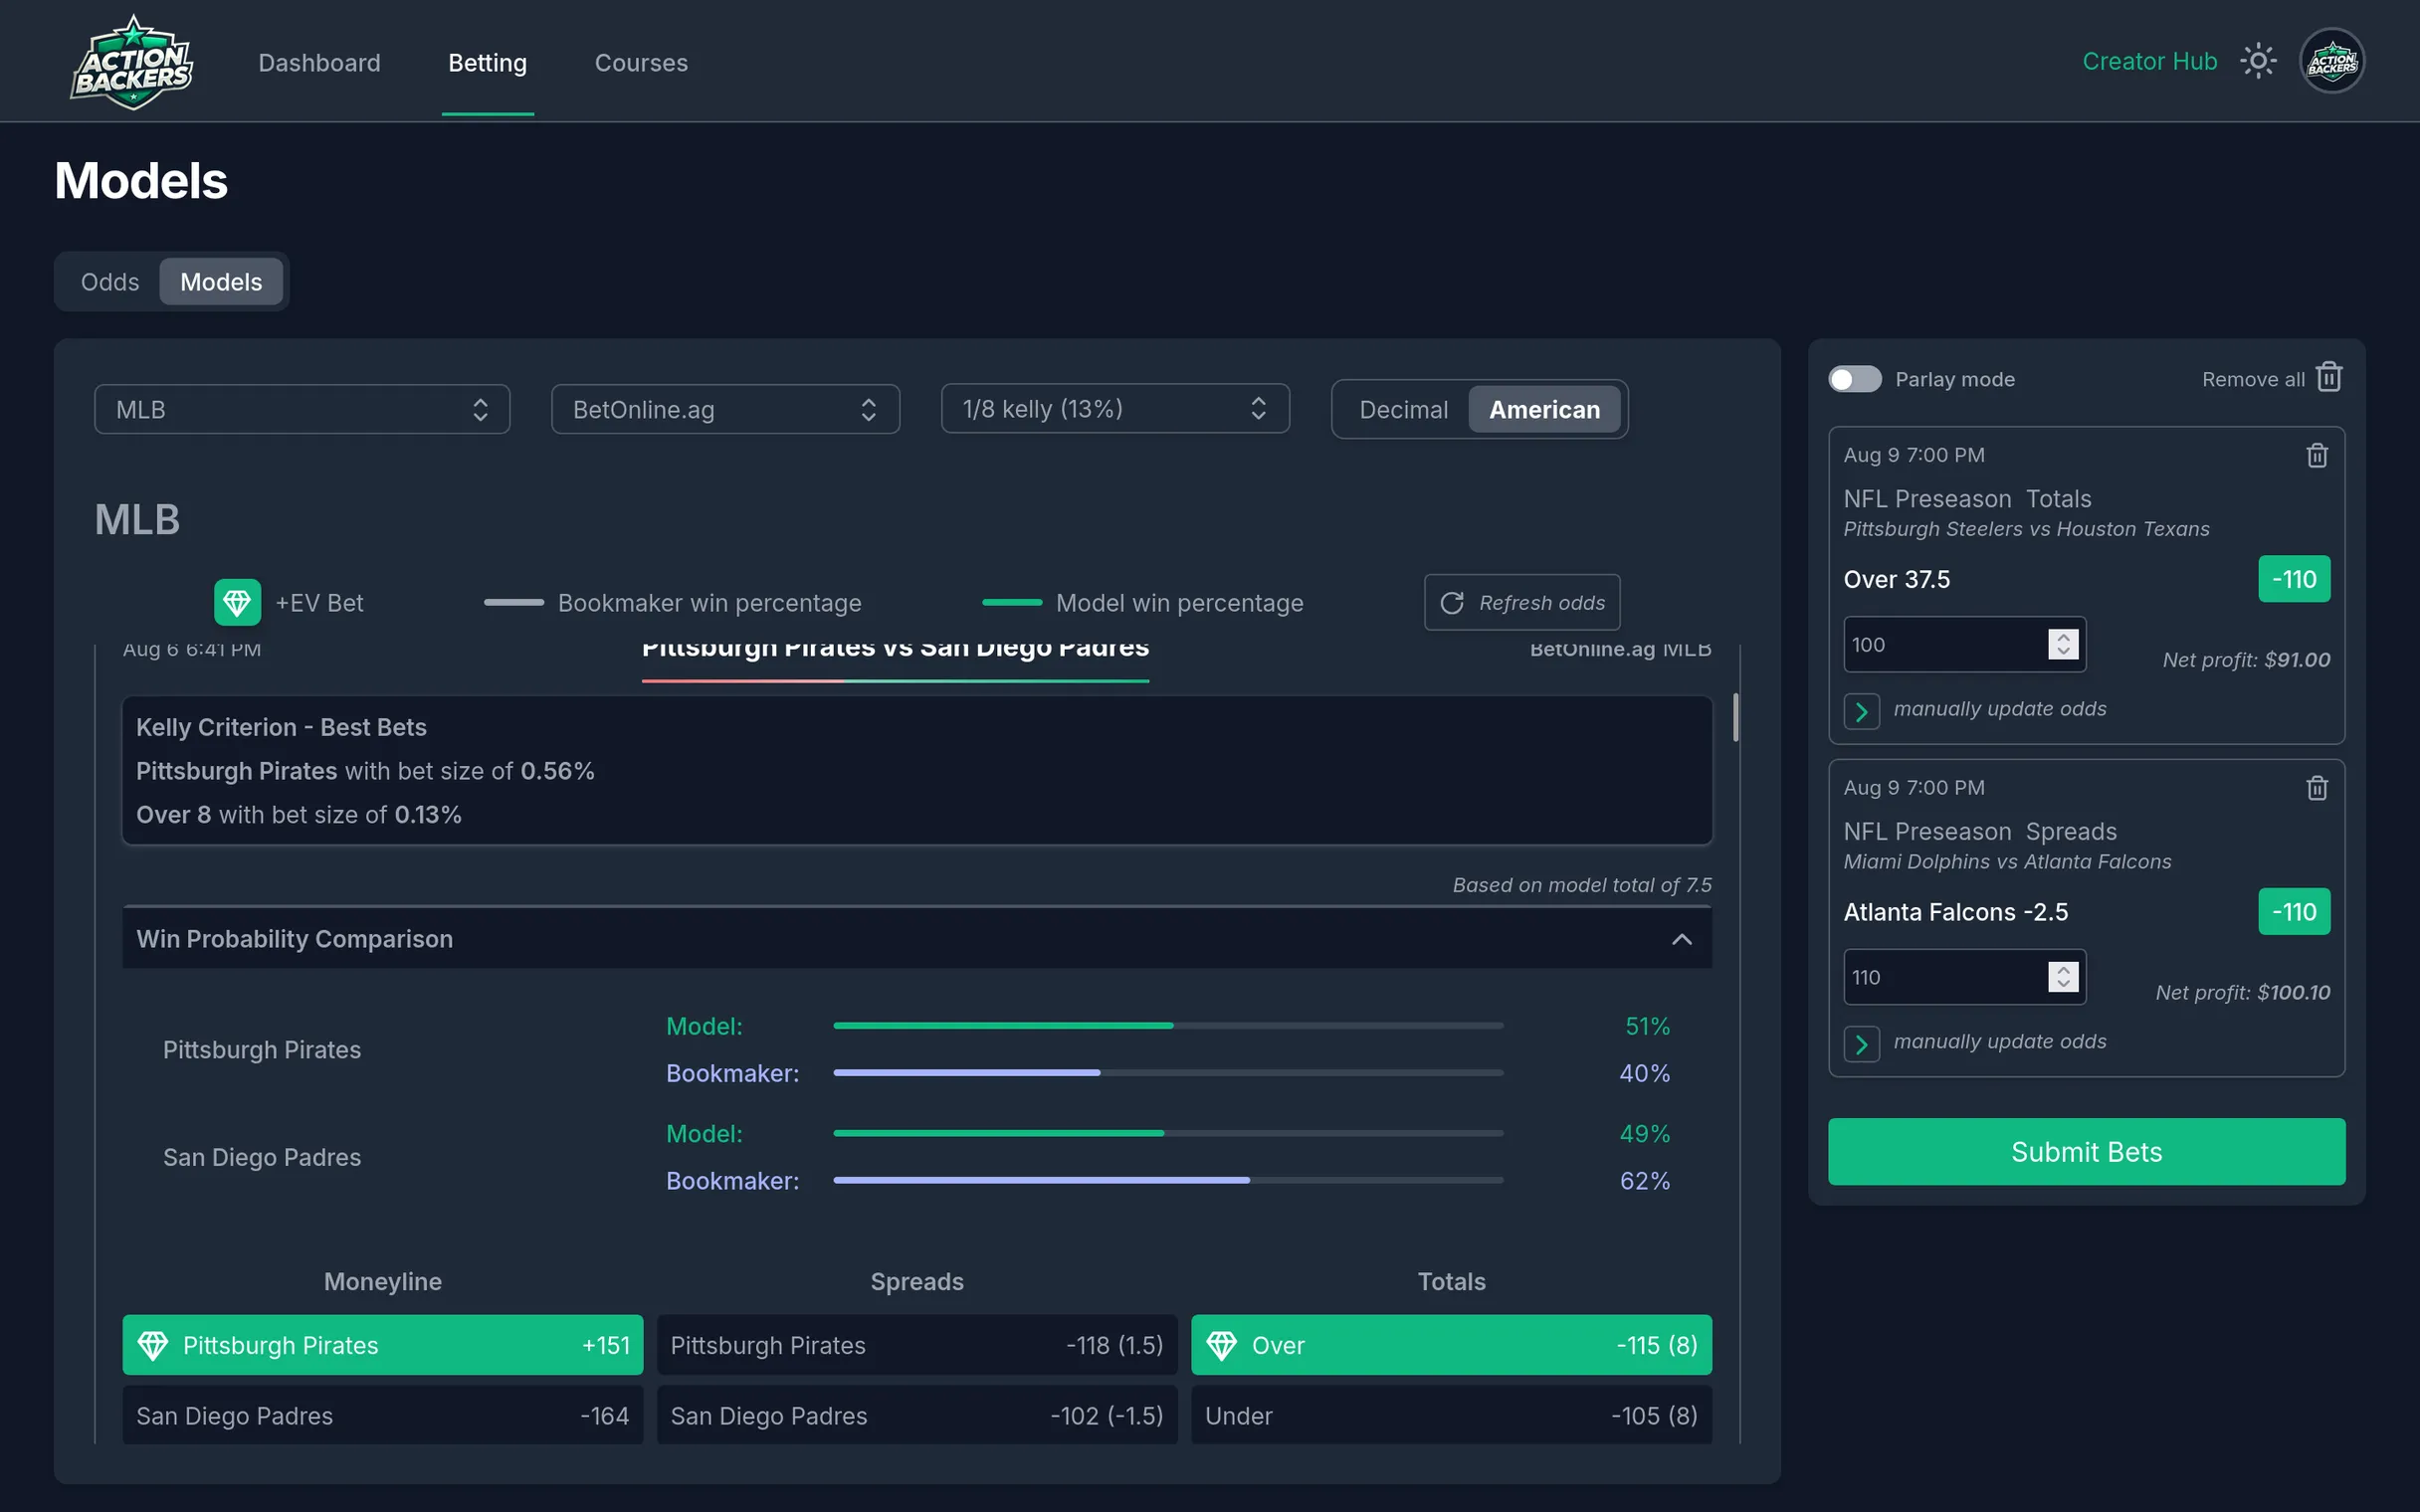Click 'Net profit: $100.10' text
Viewport: 2420px width, 1512px height.
click(2242, 993)
